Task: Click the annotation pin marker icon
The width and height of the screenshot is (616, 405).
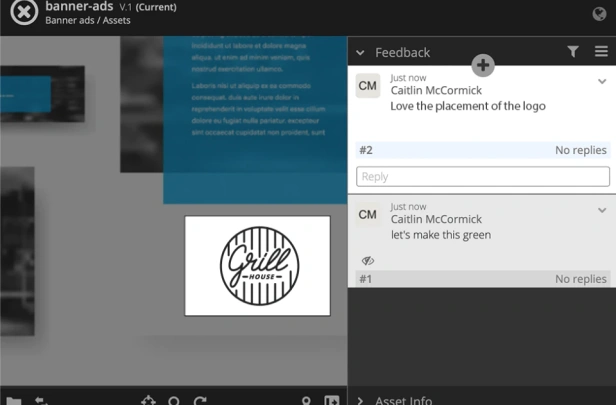Action: point(306,401)
